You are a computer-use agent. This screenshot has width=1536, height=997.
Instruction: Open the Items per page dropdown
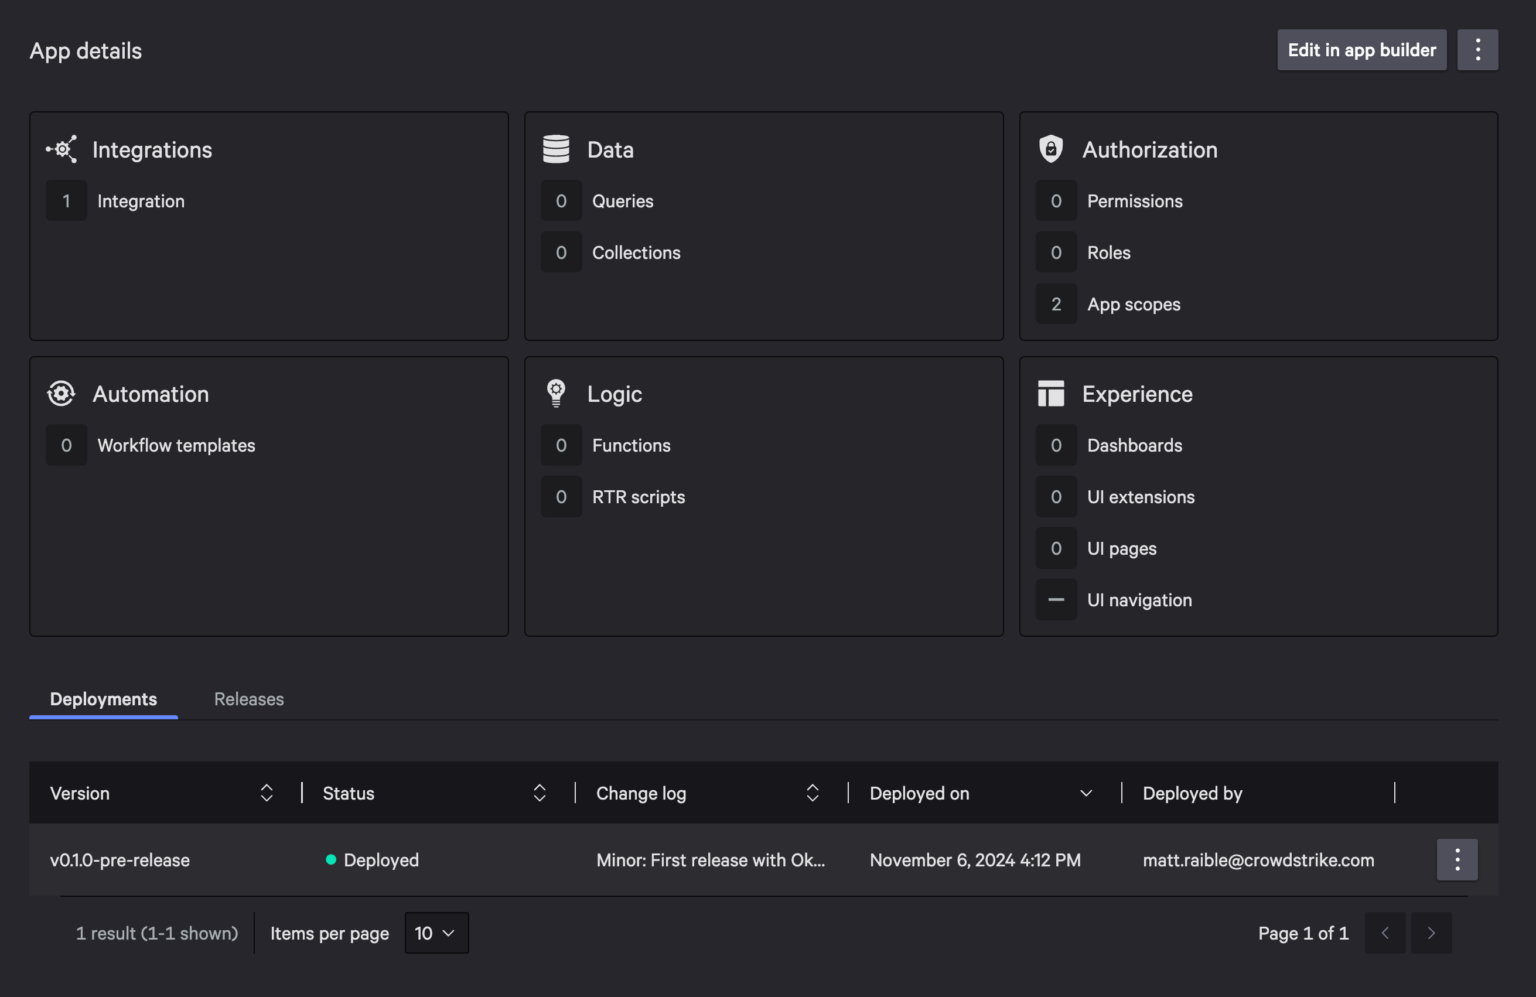point(436,932)
